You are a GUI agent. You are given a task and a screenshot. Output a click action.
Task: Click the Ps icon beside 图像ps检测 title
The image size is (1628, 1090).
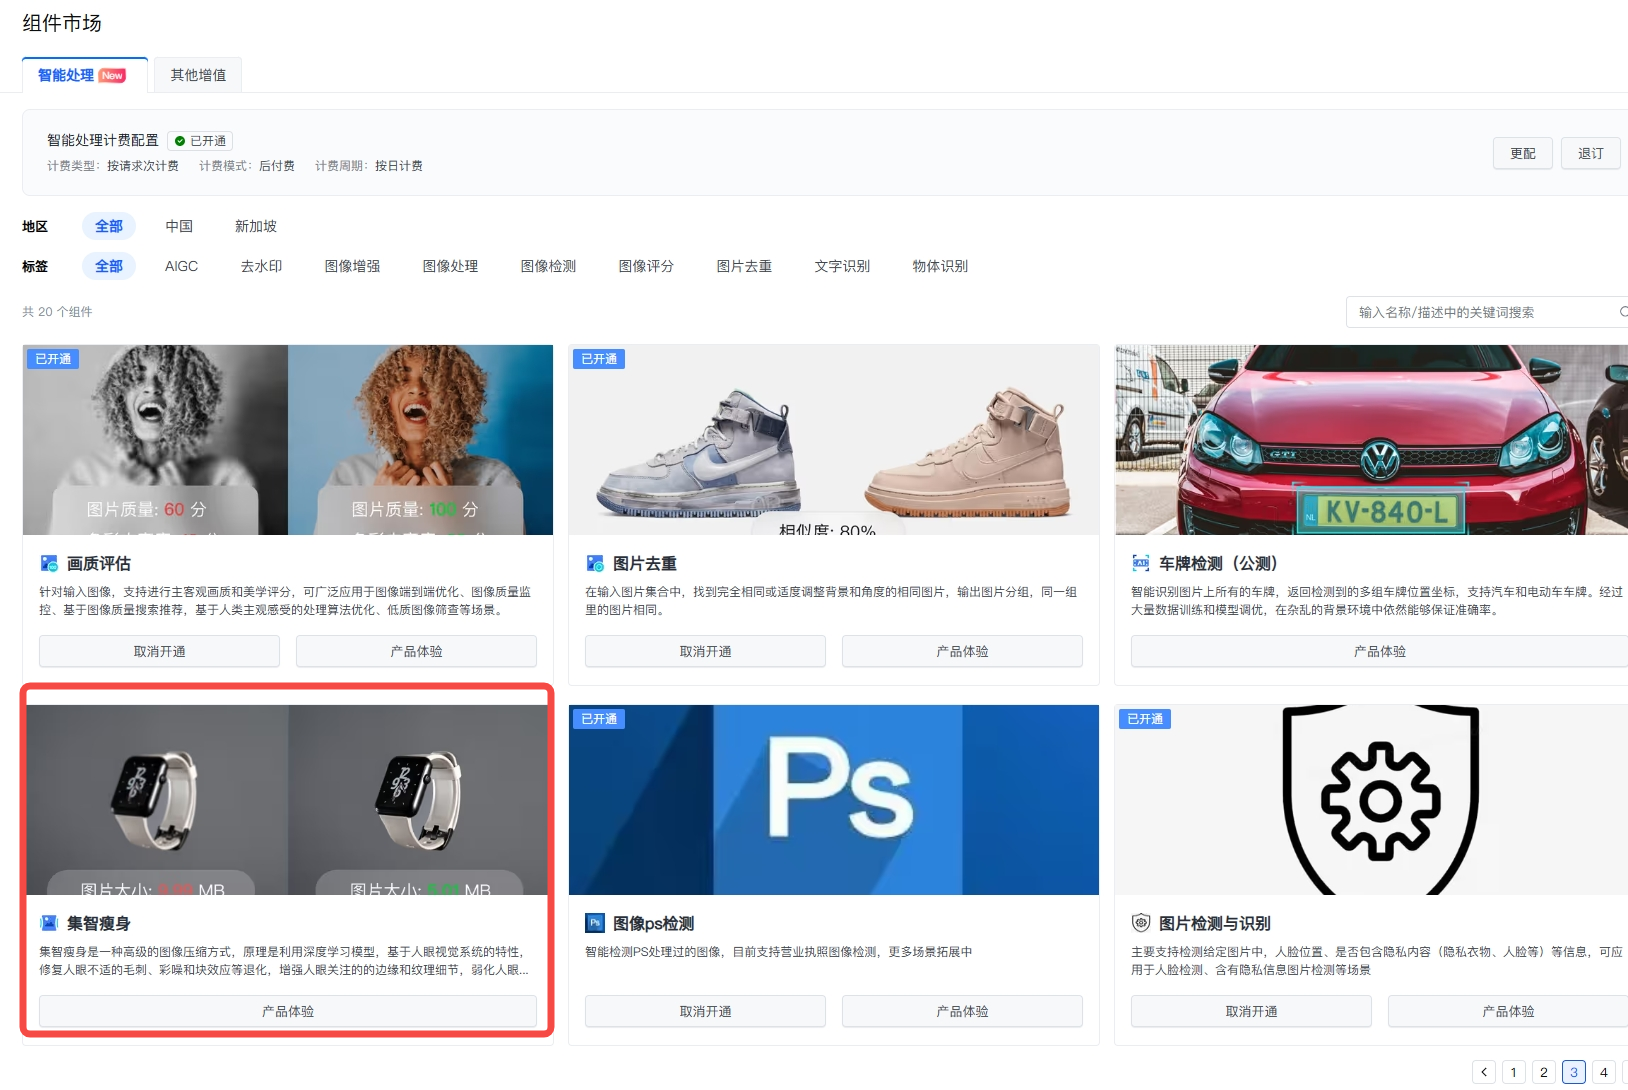pos(595,923)
